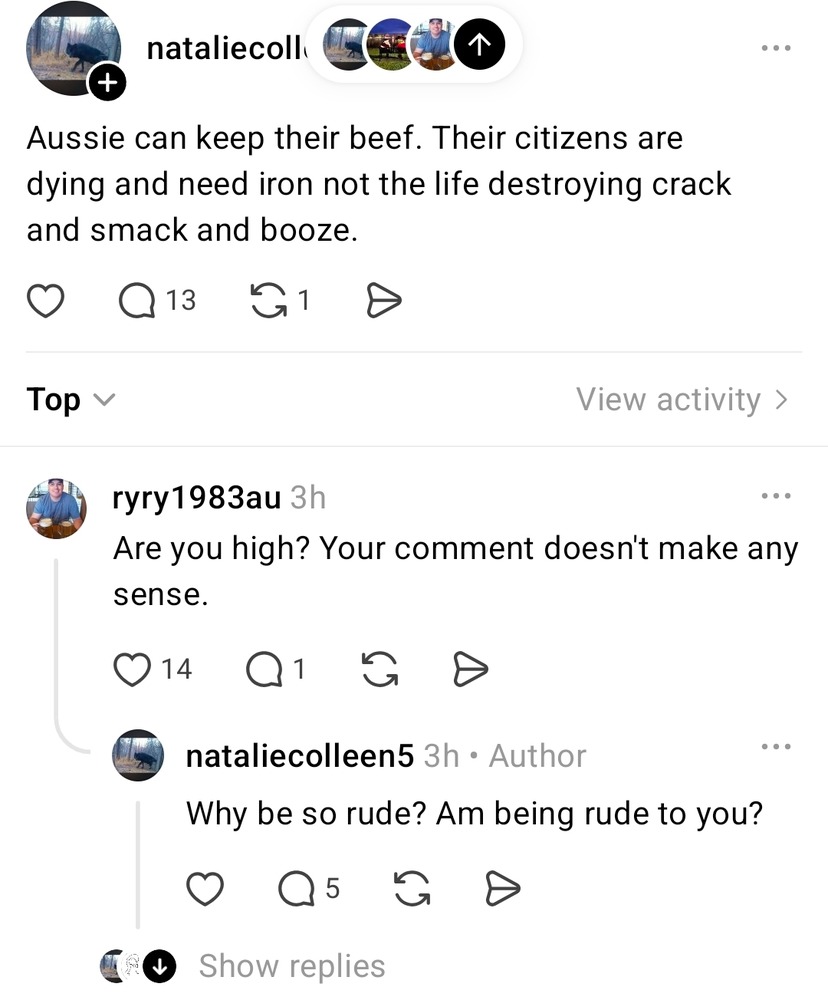
Task: Open ryry1983au's profile picture
Action: point(56,508)
